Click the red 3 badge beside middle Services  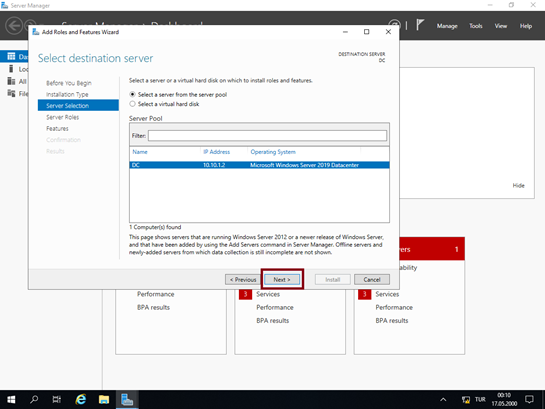click(x=245, y=294)
